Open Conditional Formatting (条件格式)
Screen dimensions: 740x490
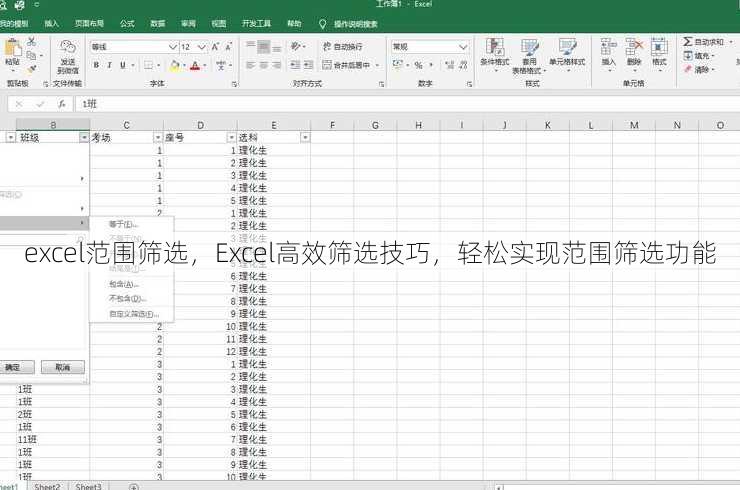click(495, 56)
